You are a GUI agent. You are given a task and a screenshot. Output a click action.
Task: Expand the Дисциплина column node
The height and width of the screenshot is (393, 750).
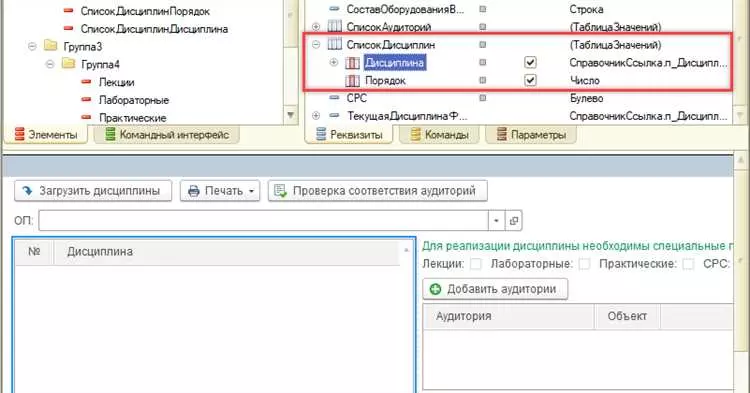pos(334,63)
